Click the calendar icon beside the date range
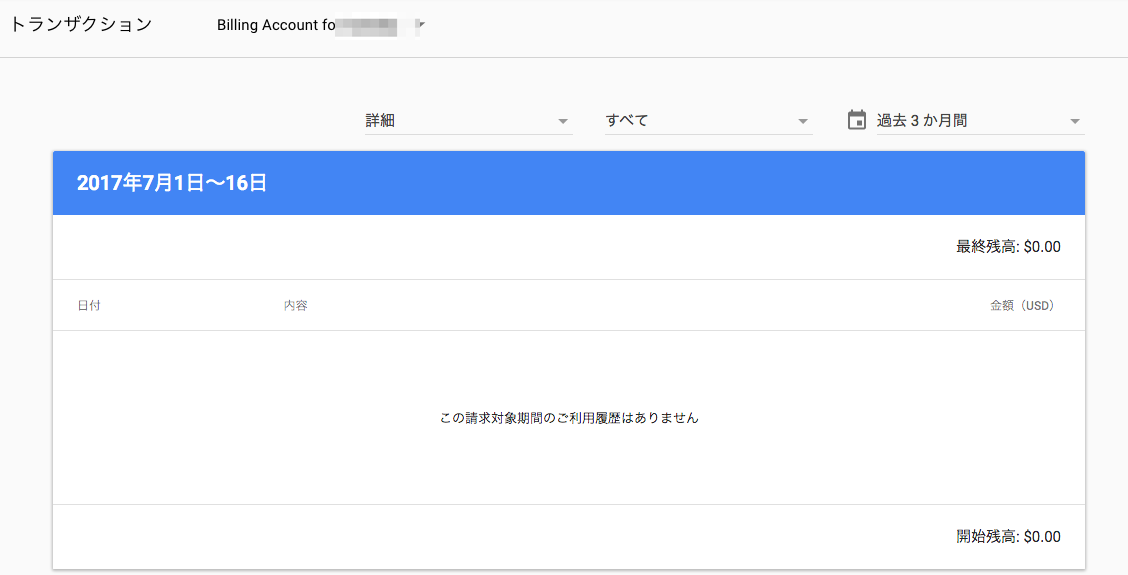The height and width of the screenshot is (575, 1128). point(856,120)
